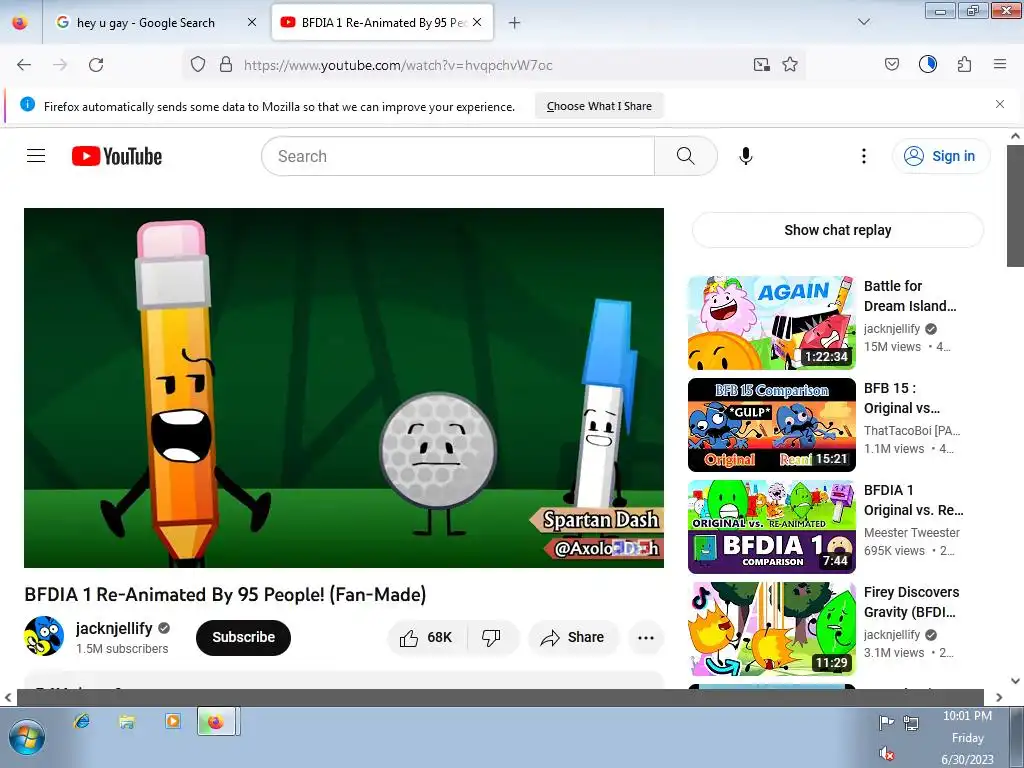Go back with browser back arrow
Image resolution: width=1024 pixels, height=768 pixels.
pyautogui.click(x=24, y=65)
